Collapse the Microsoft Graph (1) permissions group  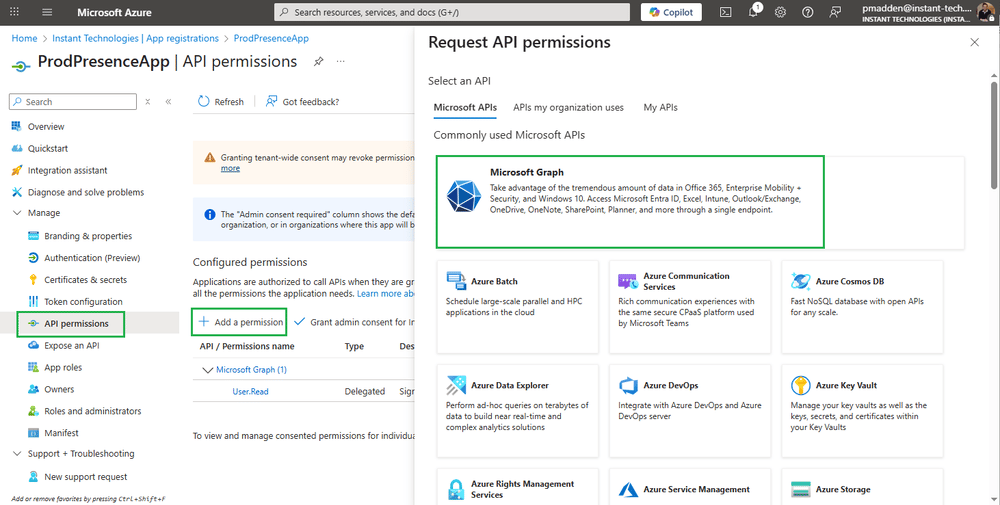click(207, 370)
